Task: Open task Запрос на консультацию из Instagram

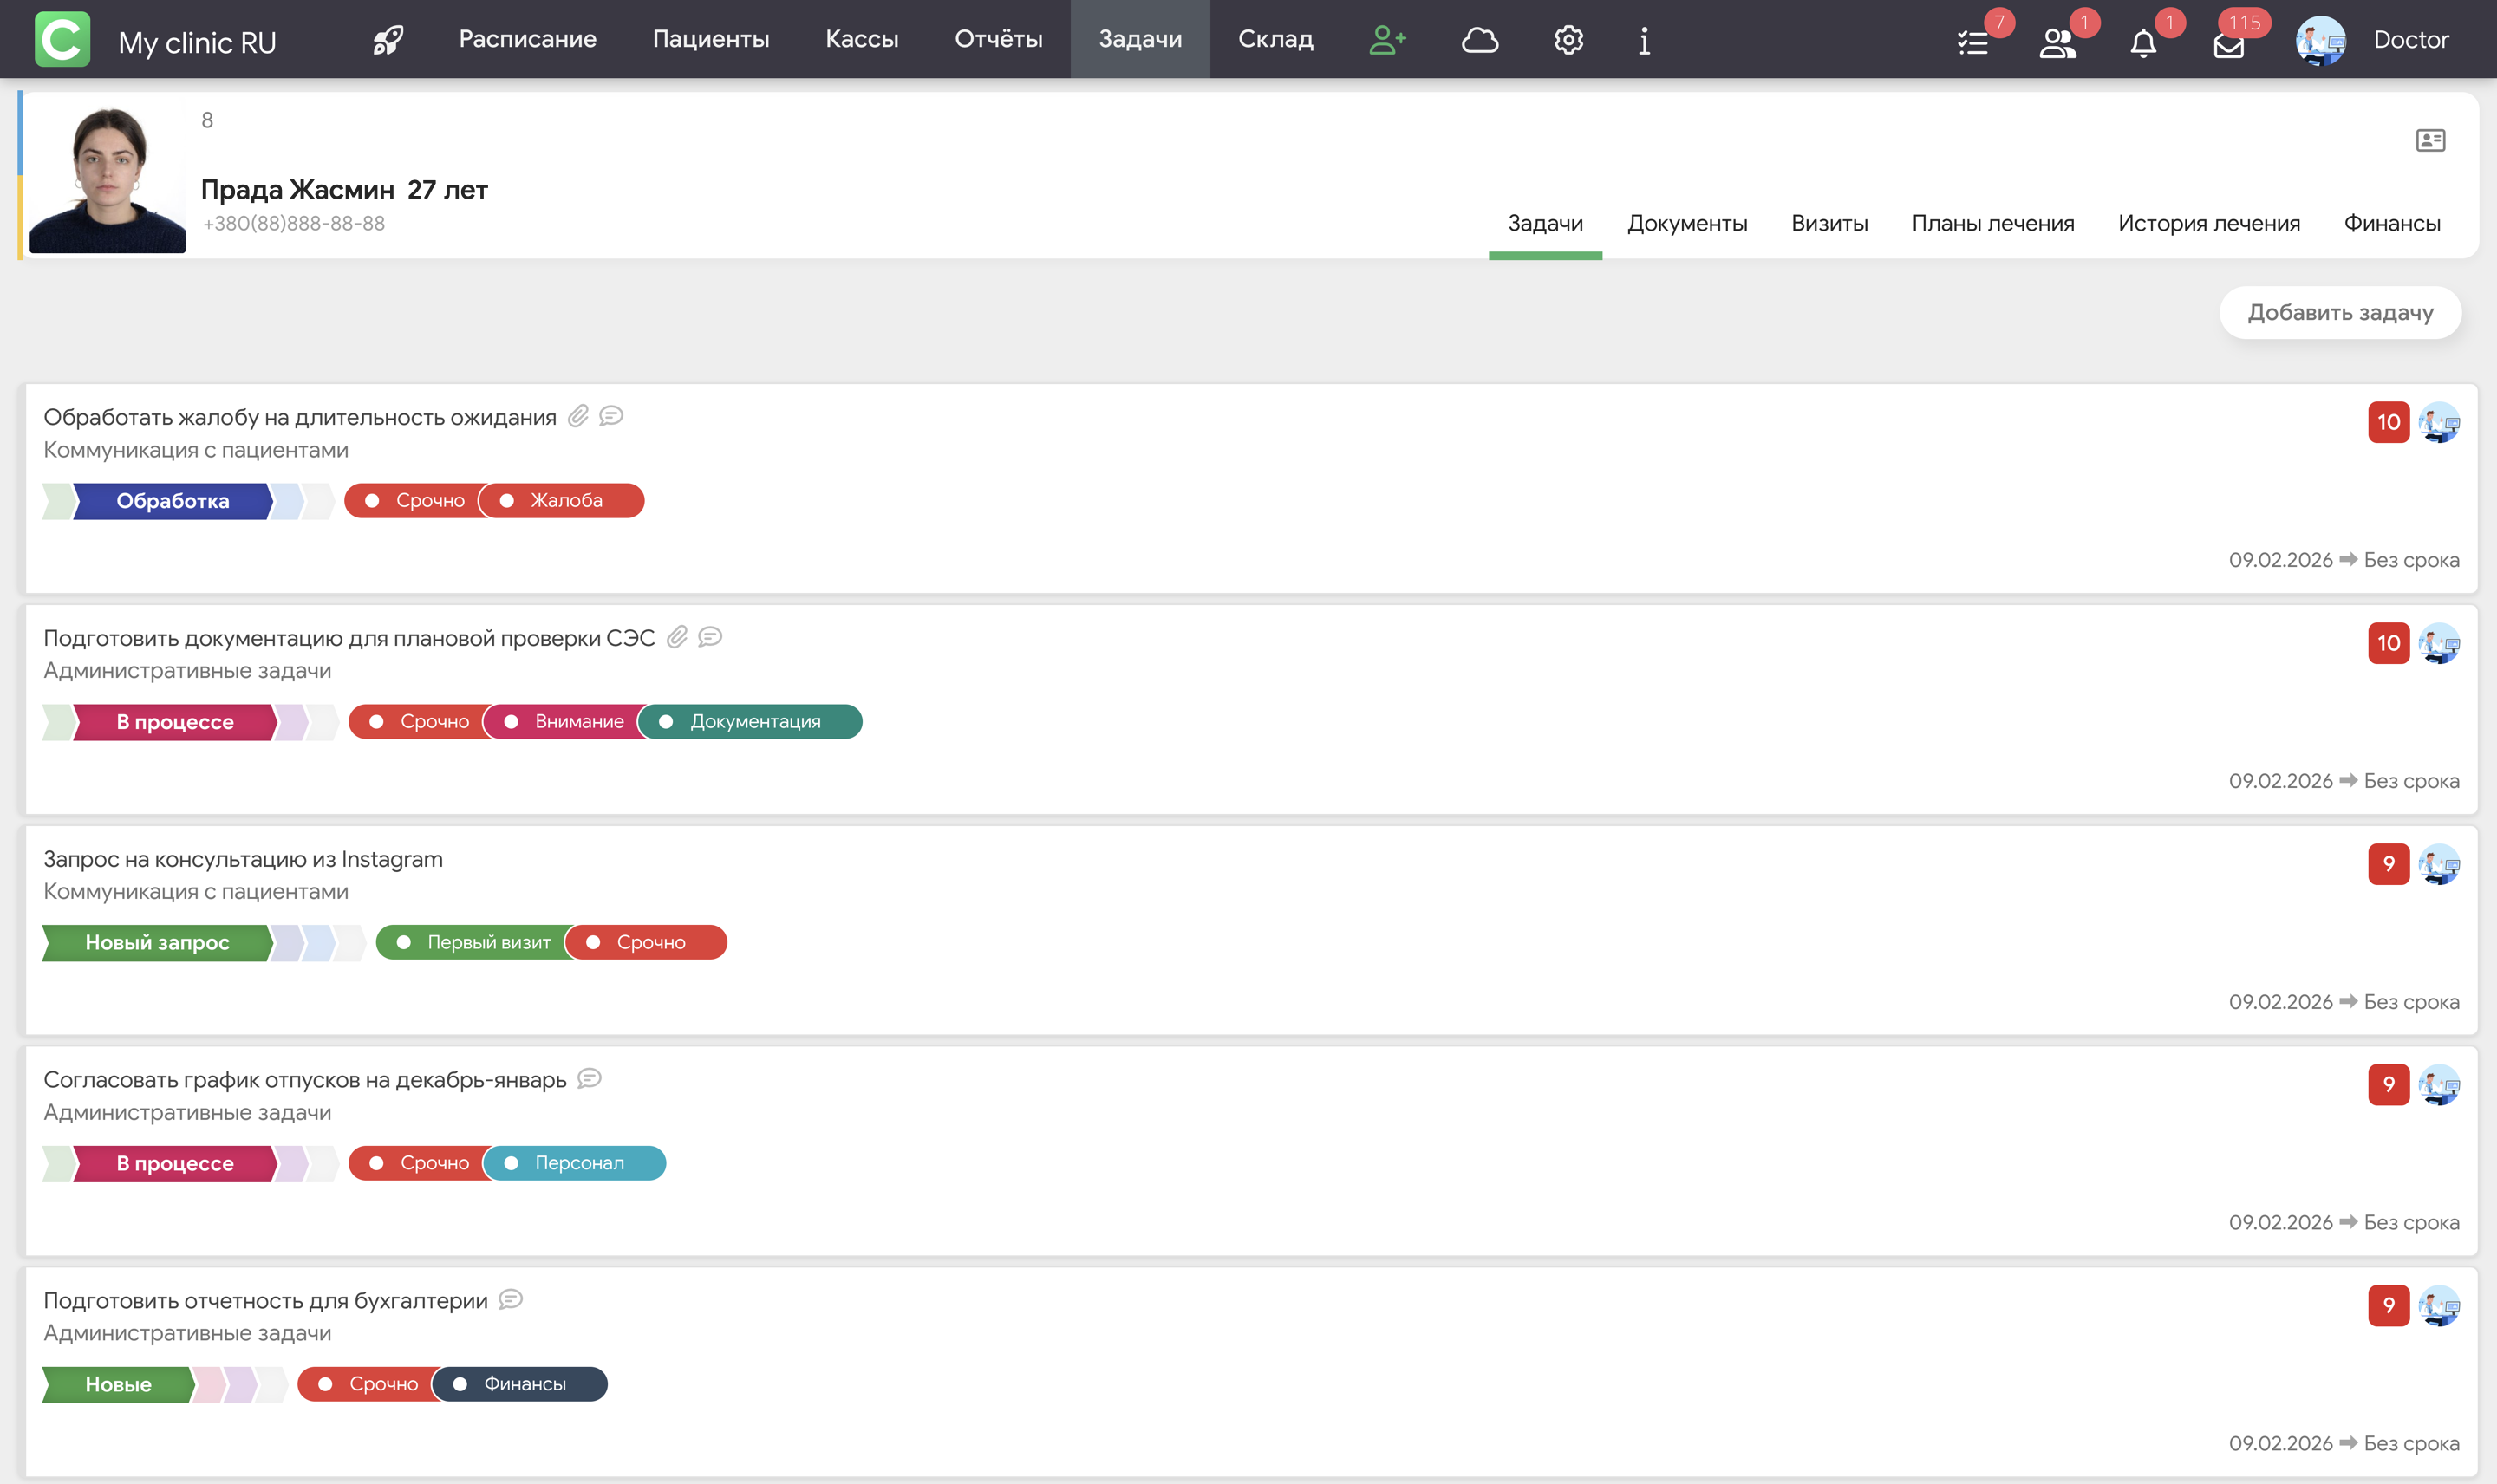Action: point(242,859)
